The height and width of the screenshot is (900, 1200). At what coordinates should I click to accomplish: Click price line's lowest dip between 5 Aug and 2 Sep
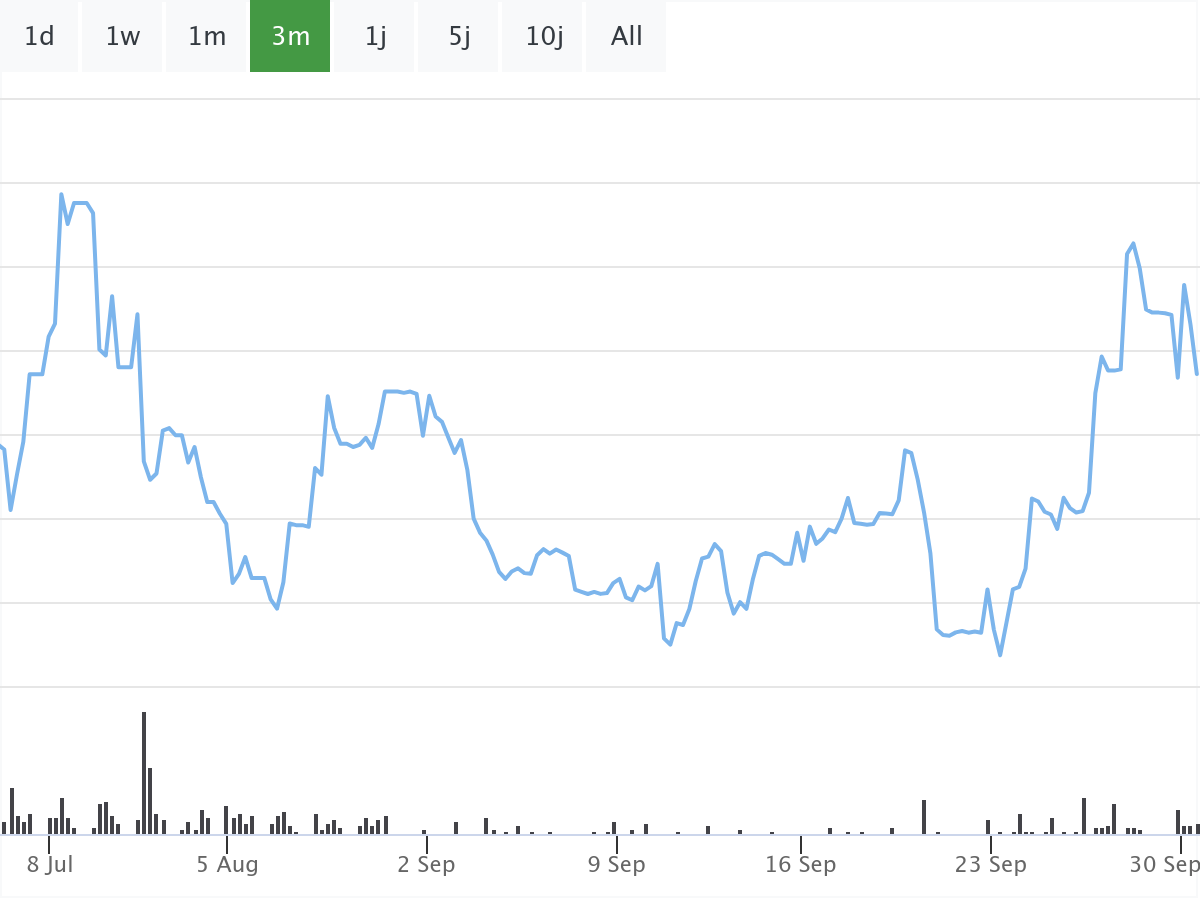[x=277, y=608]
